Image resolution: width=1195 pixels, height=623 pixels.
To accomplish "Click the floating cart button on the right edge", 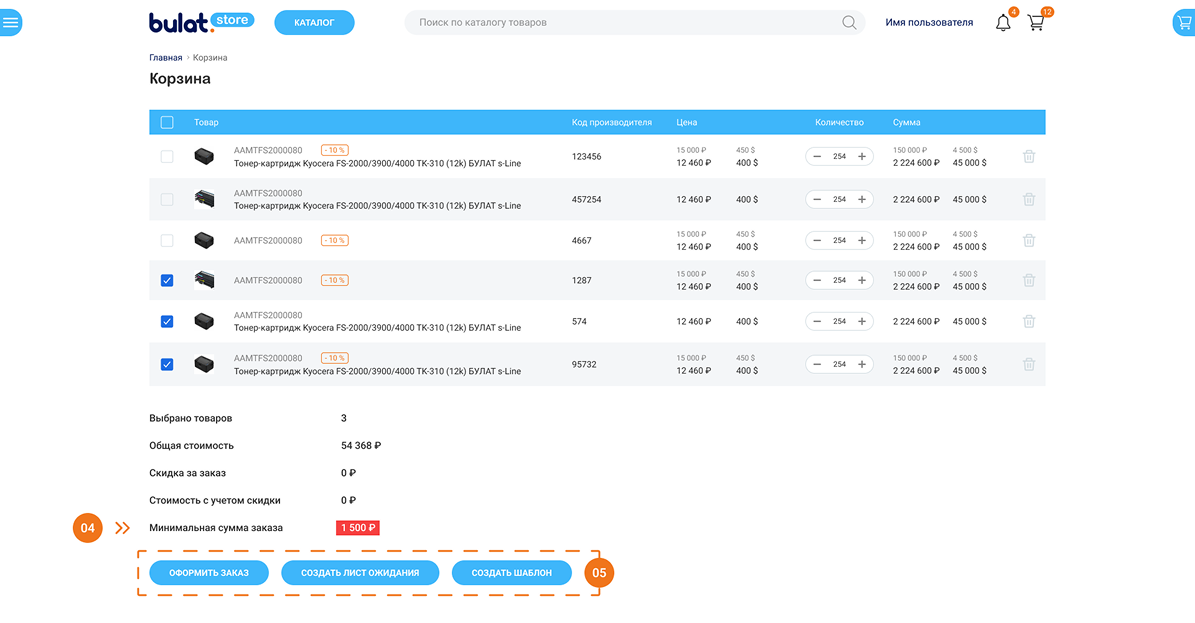I will click(x=1183, y=23).
